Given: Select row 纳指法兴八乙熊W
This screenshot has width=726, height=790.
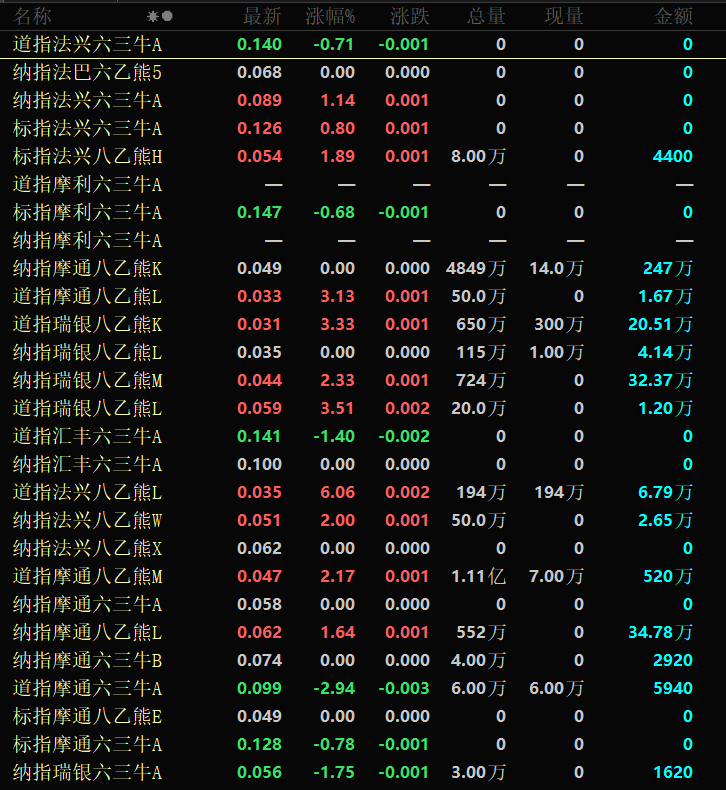Looking at the screenshot, I should (363, 520).
